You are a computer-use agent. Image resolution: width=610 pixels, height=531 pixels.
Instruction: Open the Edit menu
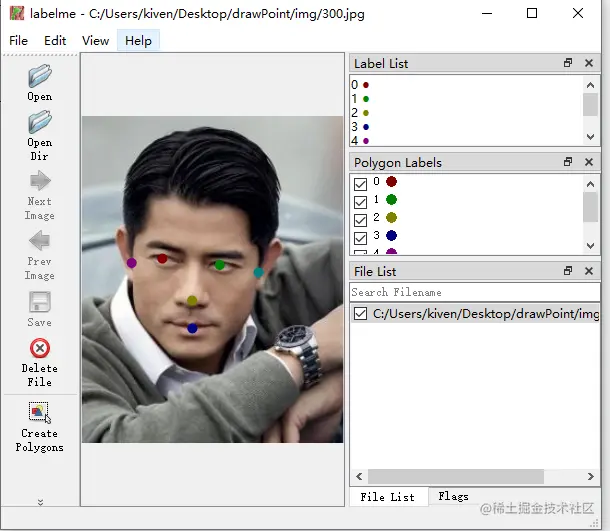(x=55, y=40)
